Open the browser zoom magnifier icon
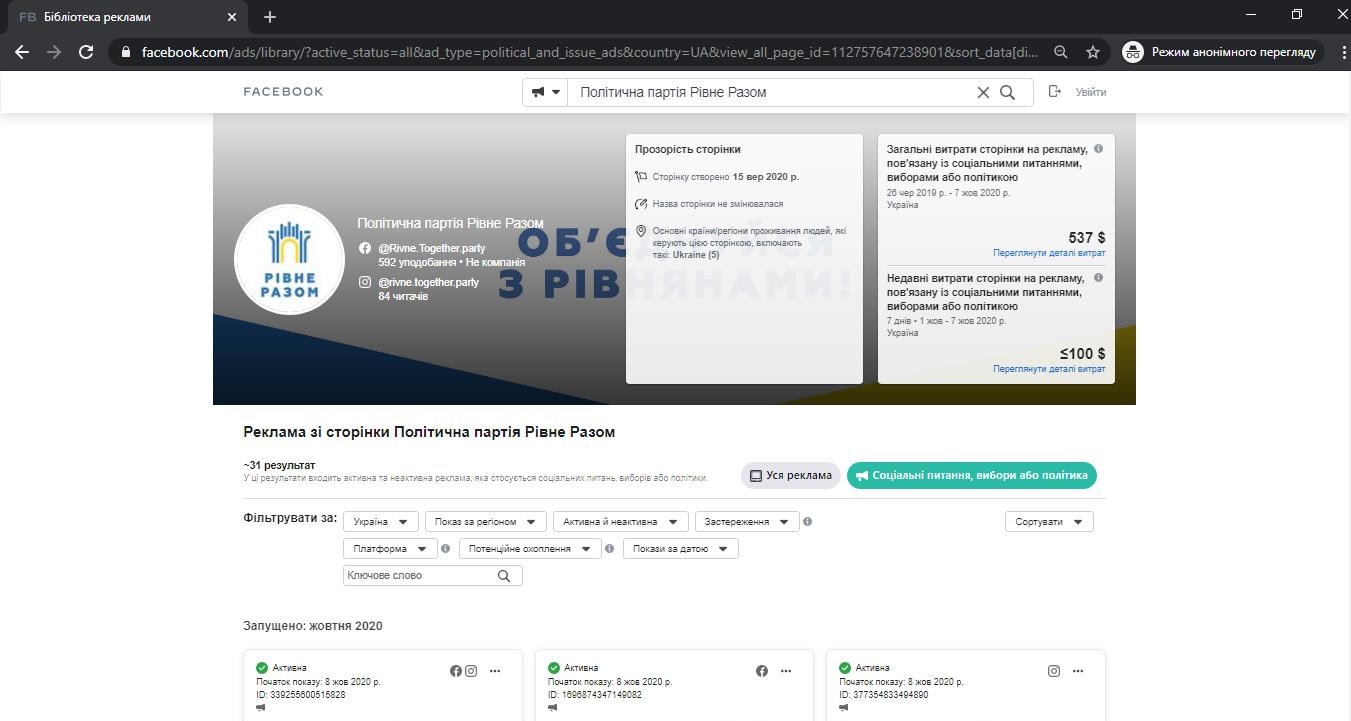1351x721 pixels. (1061, 52)
